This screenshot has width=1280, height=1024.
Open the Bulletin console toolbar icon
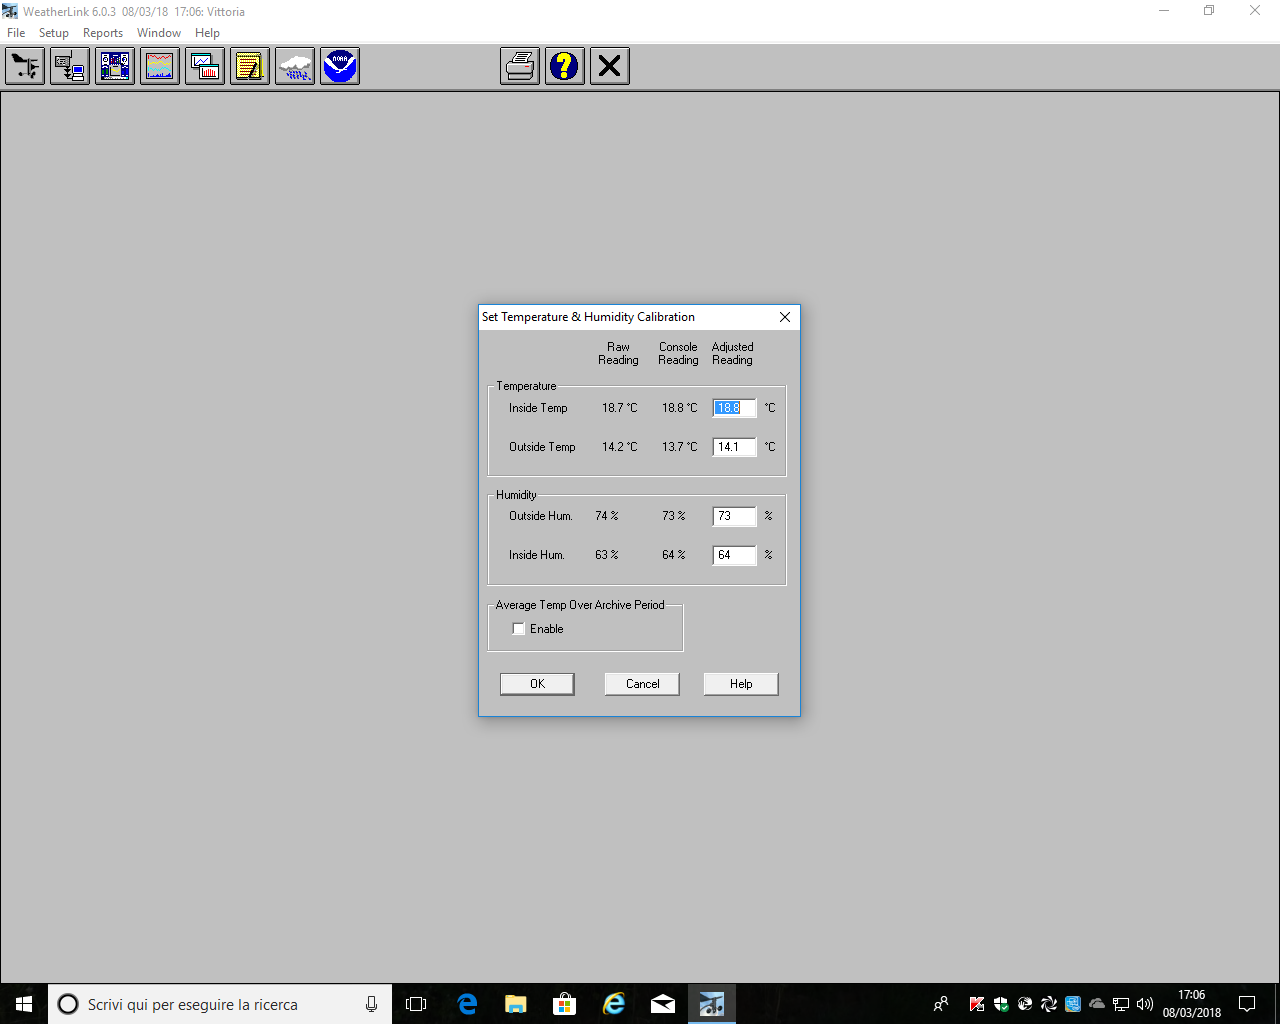pyautogui.click(x=115, y=66)
